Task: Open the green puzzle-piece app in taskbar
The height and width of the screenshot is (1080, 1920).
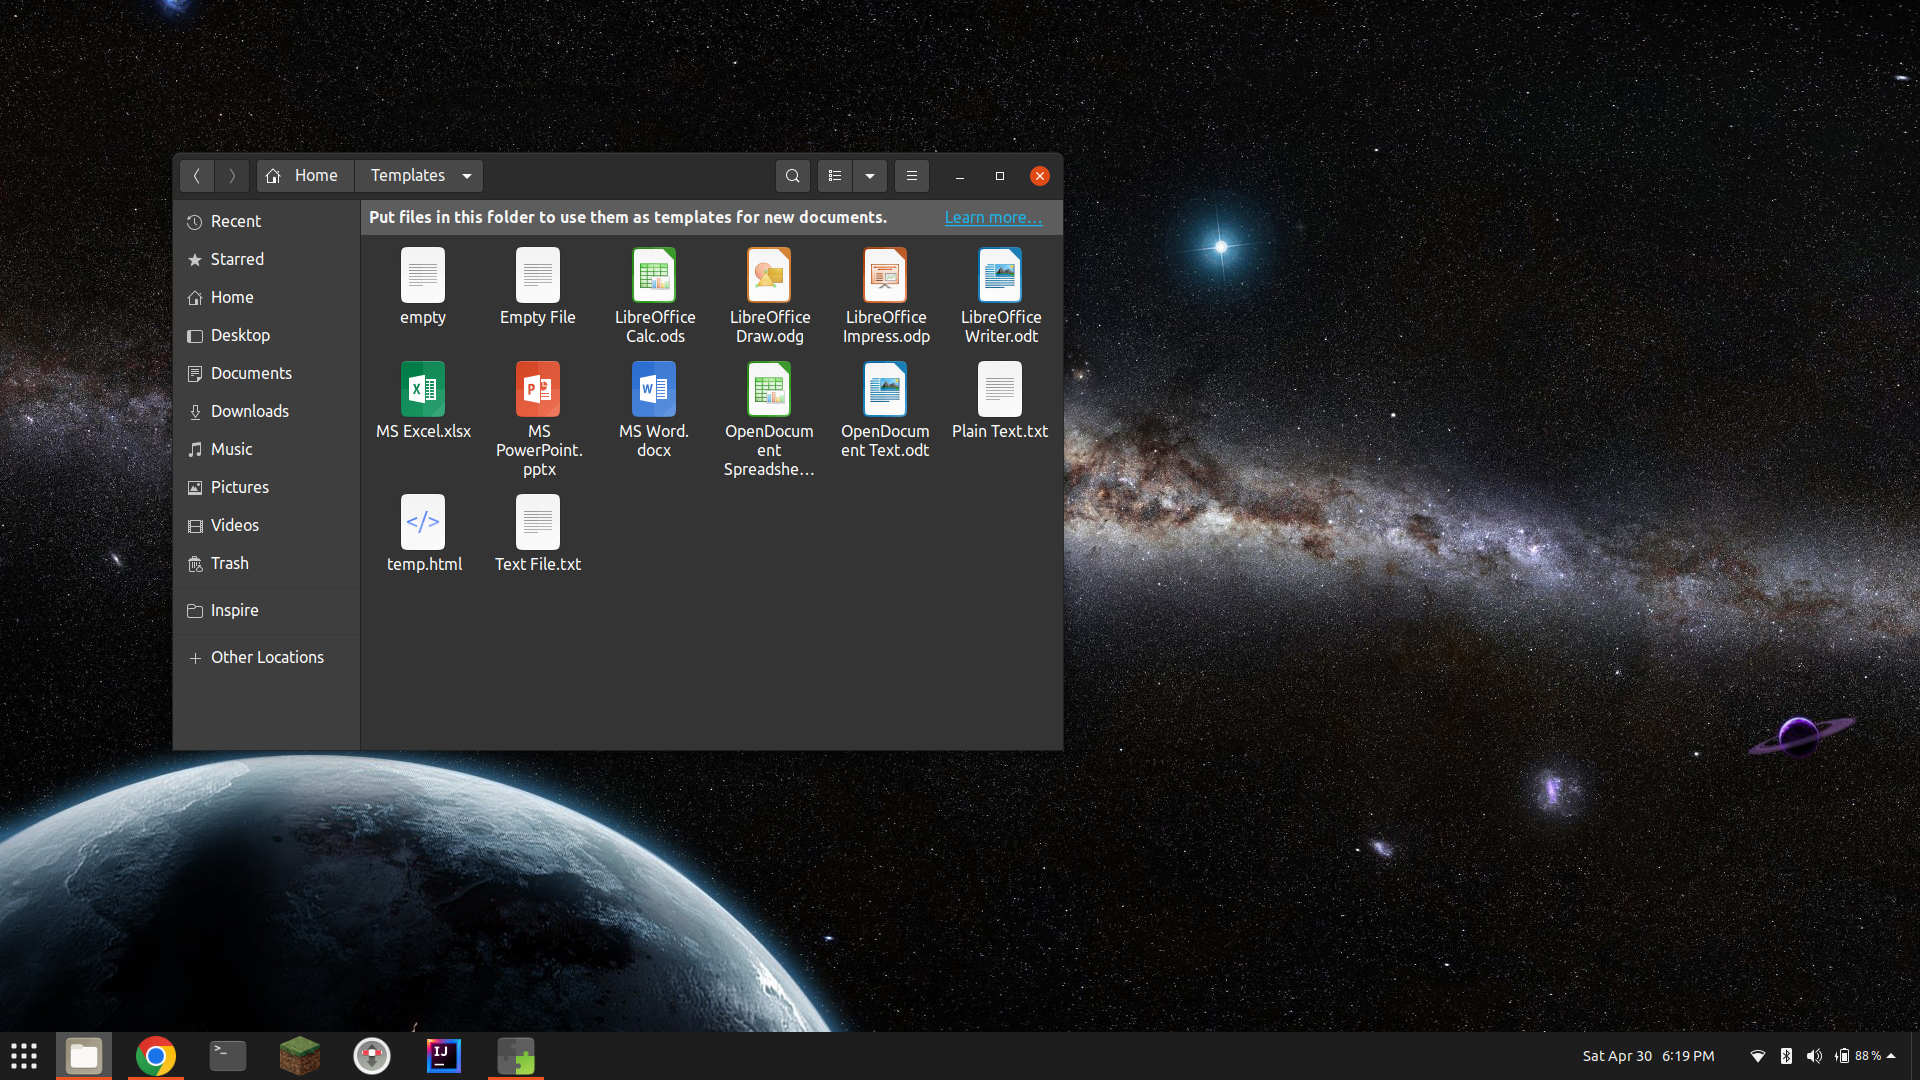Action: coord(516,1056)
